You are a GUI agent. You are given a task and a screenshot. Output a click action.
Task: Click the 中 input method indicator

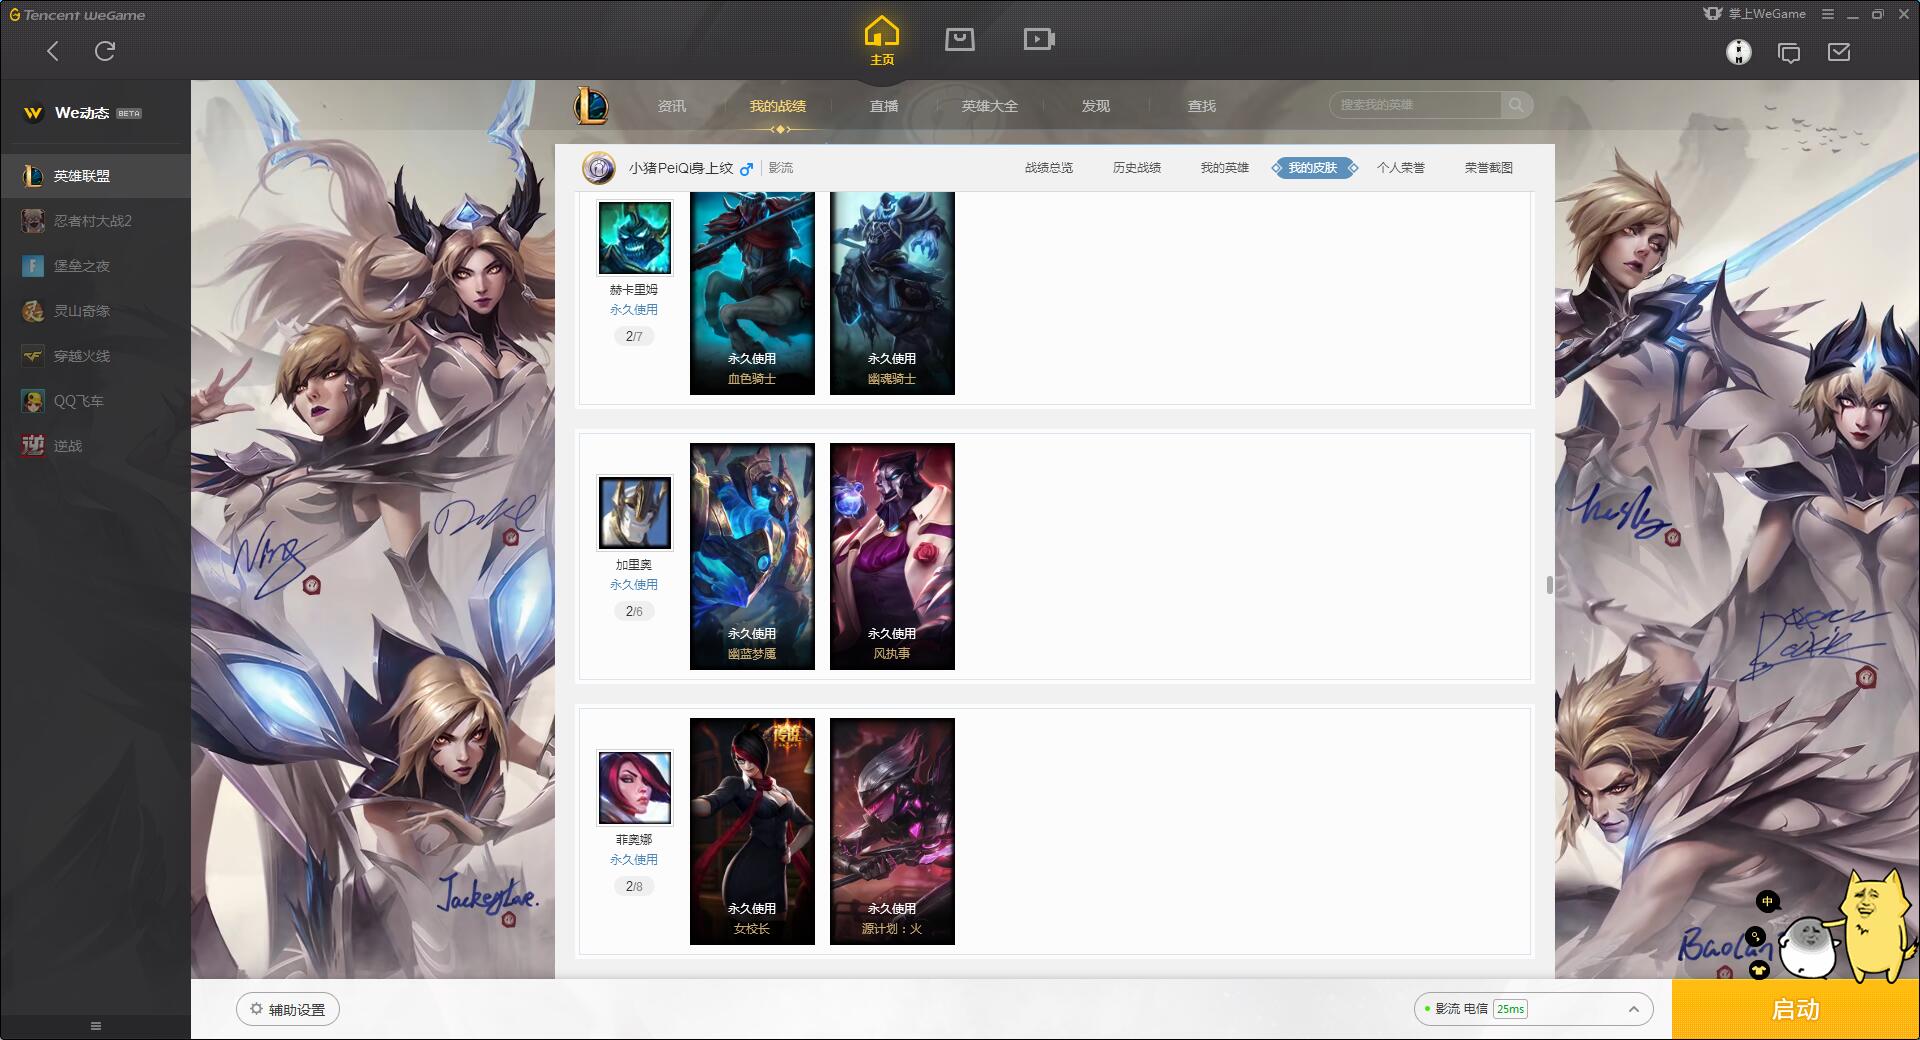[x=1767, y=902]
